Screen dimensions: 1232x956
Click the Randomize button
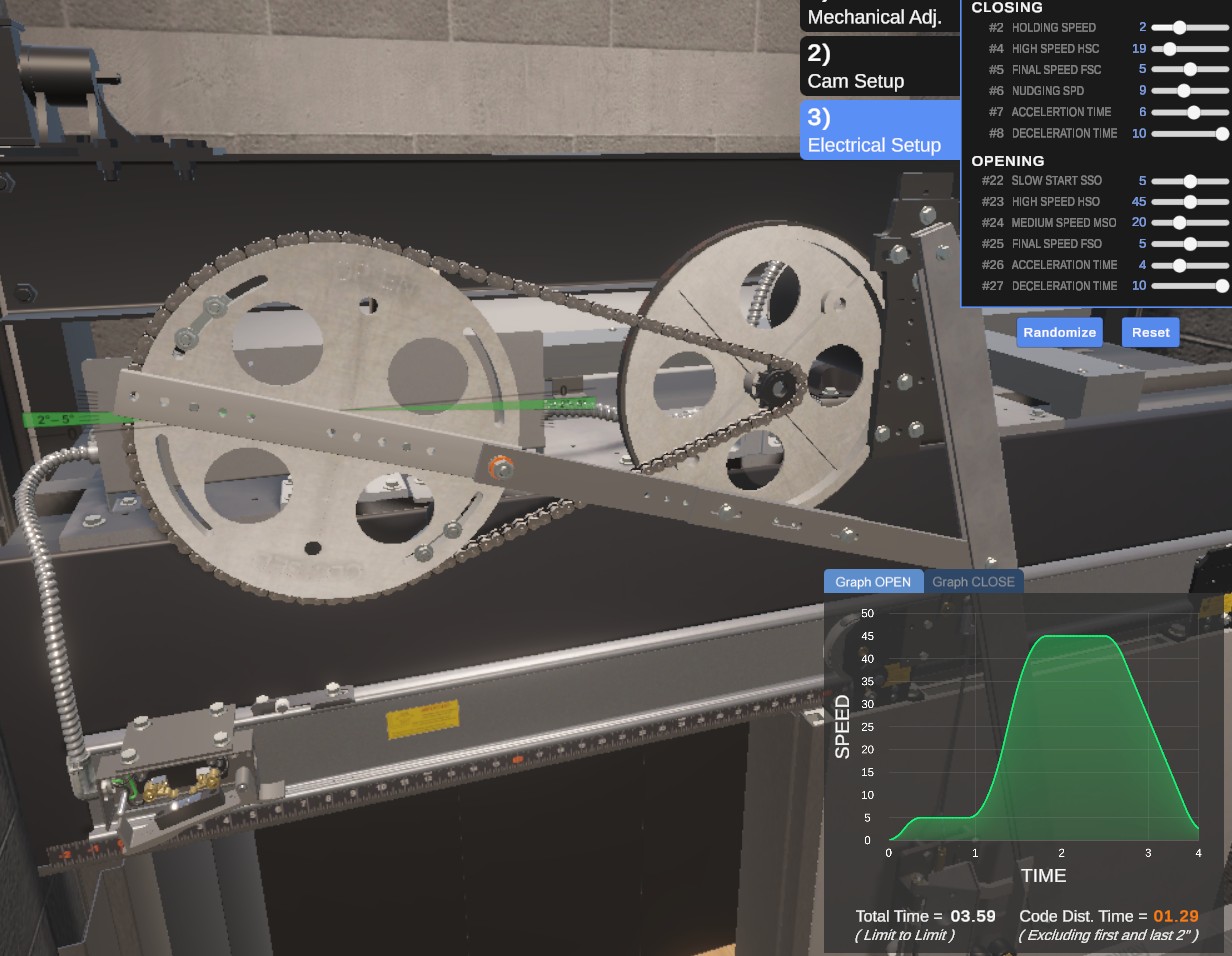(1059, 333)
